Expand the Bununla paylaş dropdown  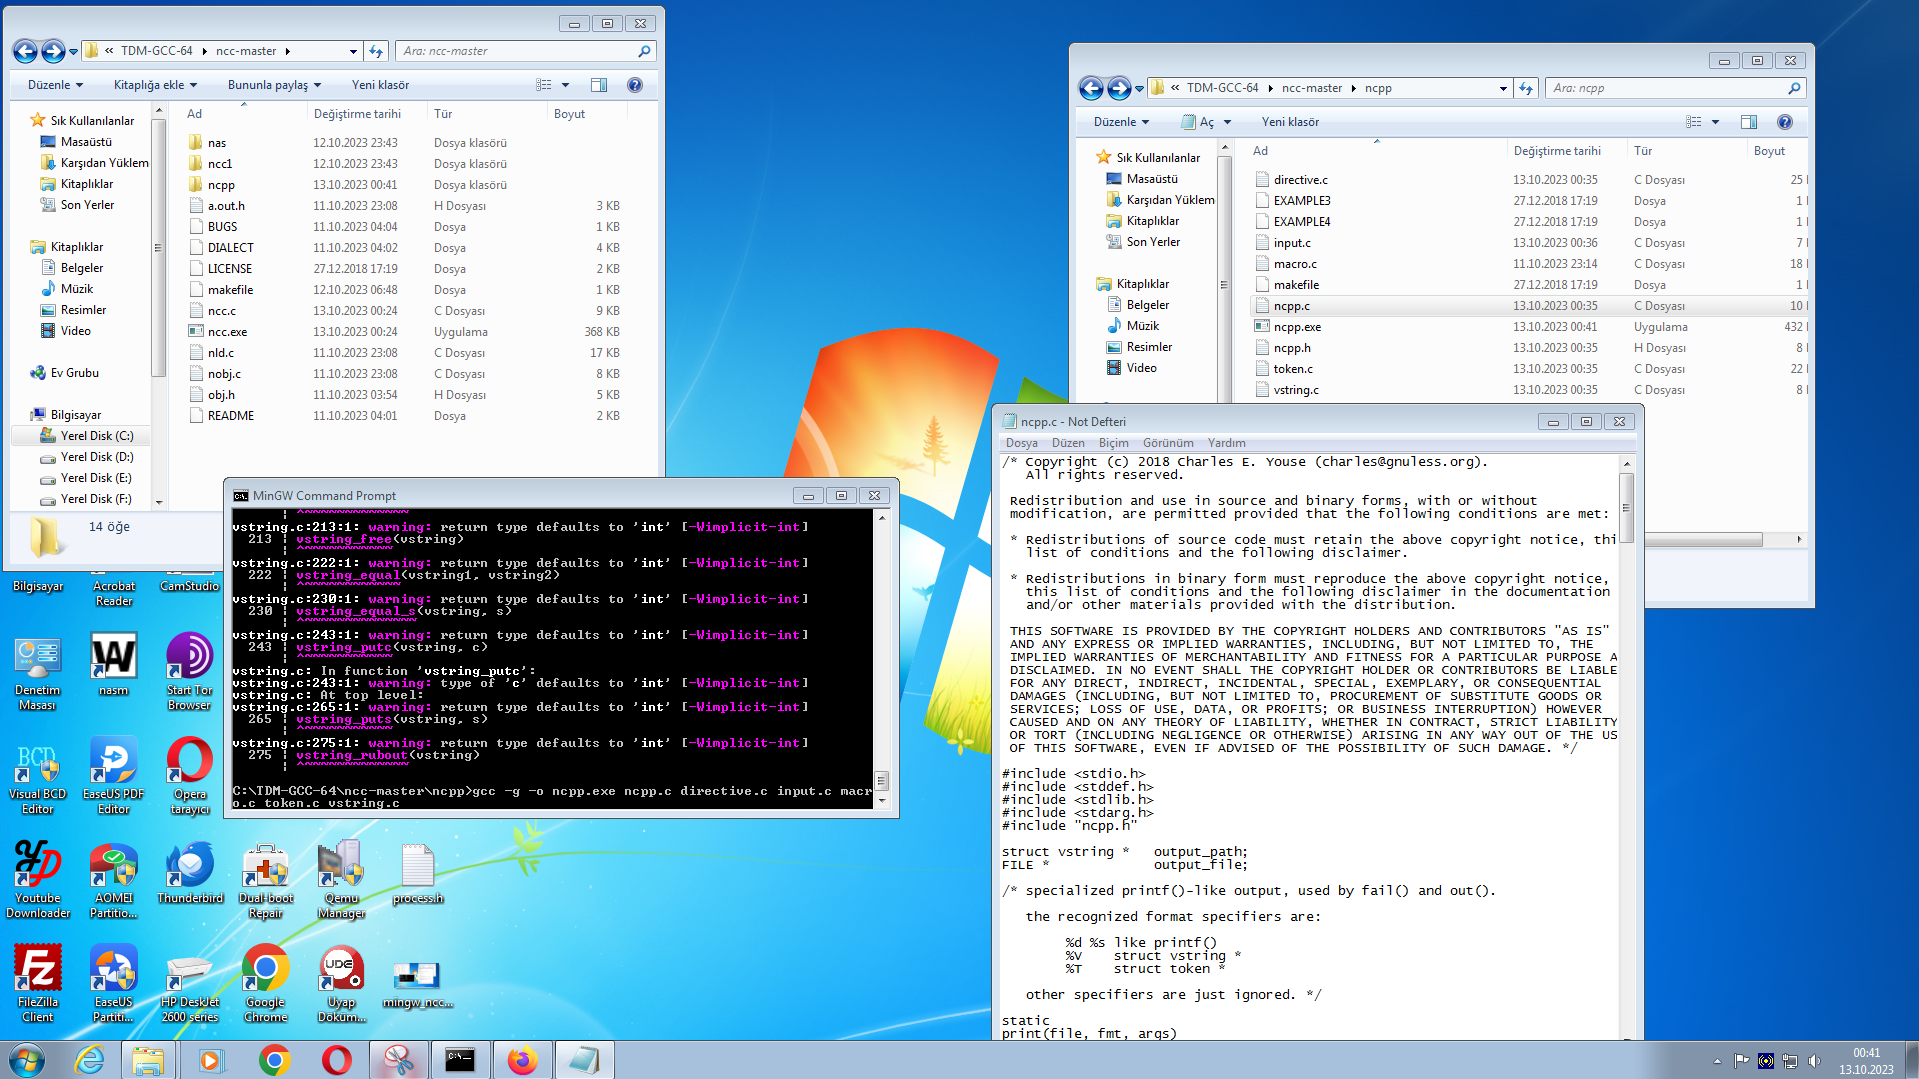[x=274, y=85]
